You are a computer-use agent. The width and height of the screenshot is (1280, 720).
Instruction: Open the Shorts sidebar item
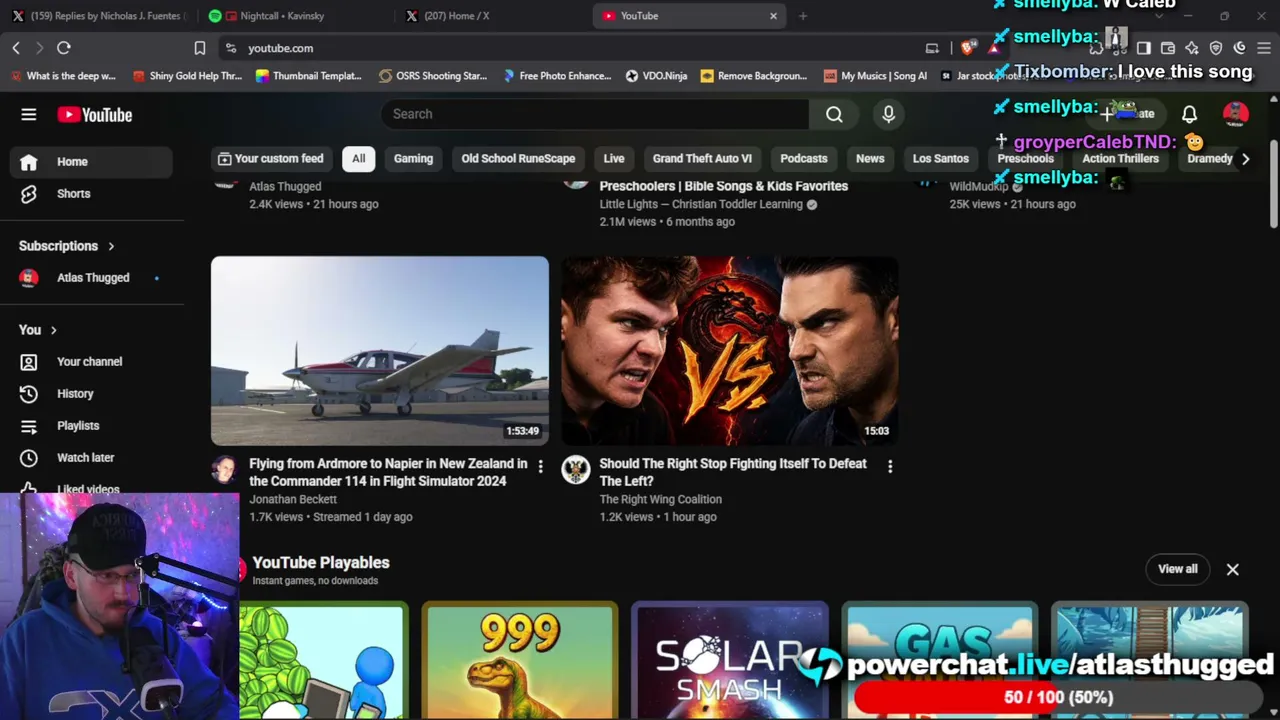point(92,194)
